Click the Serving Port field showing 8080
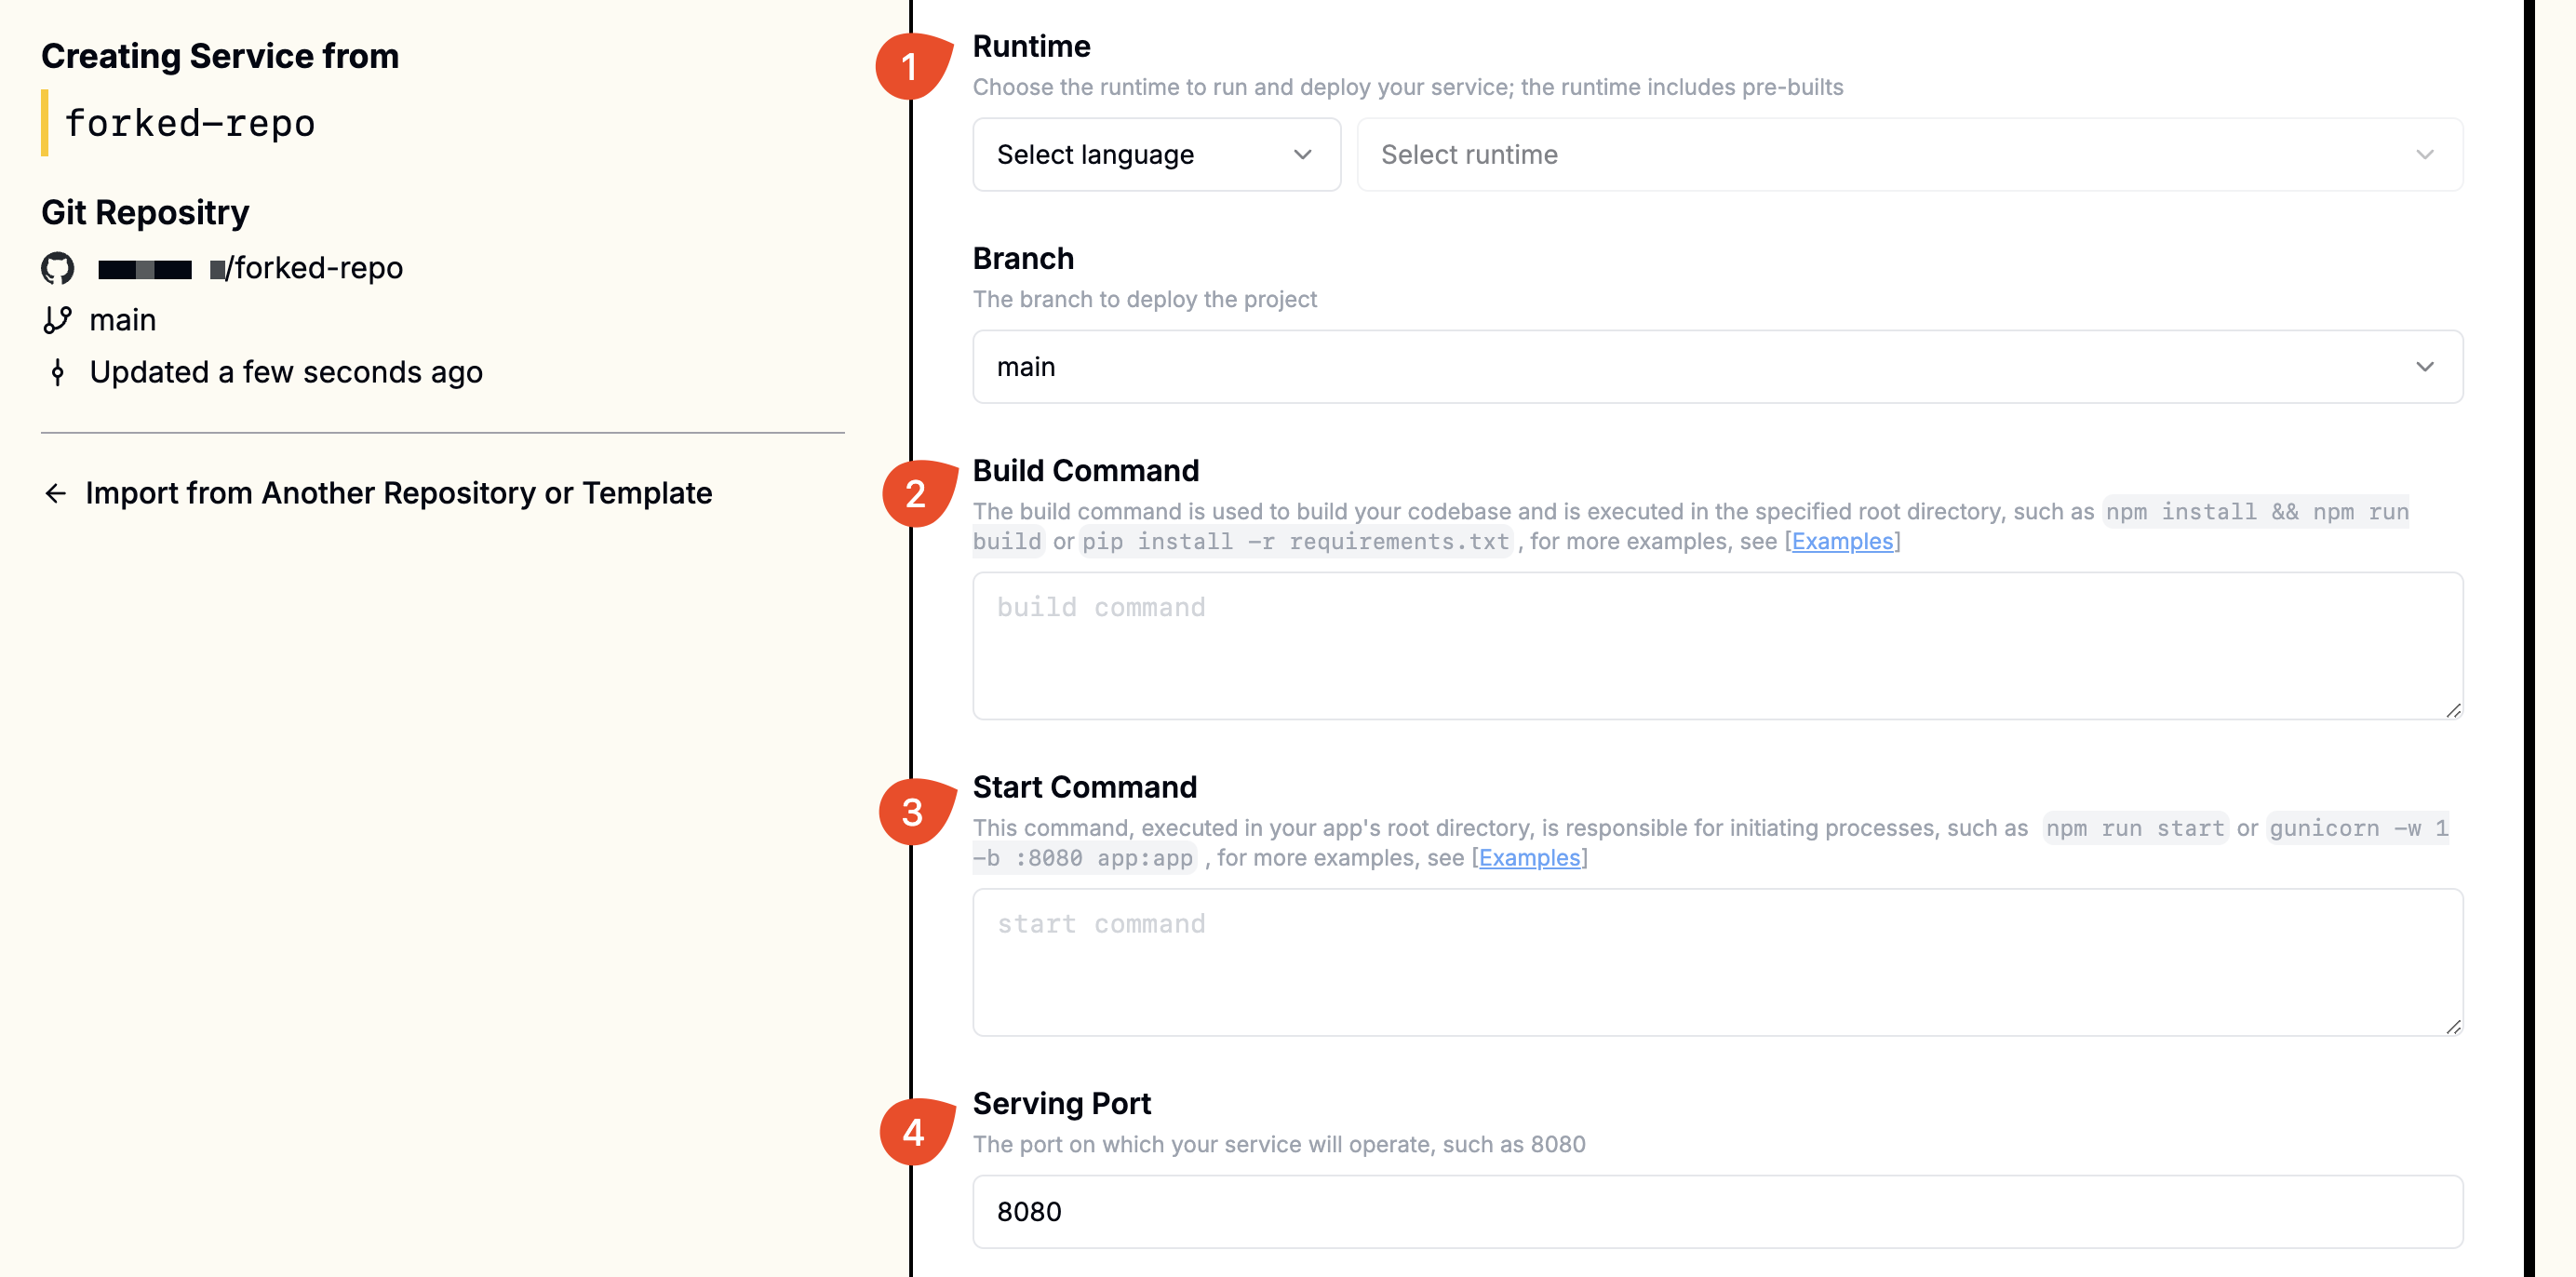The width and height of the screenshot is (2576, 1277). 1717,1212
